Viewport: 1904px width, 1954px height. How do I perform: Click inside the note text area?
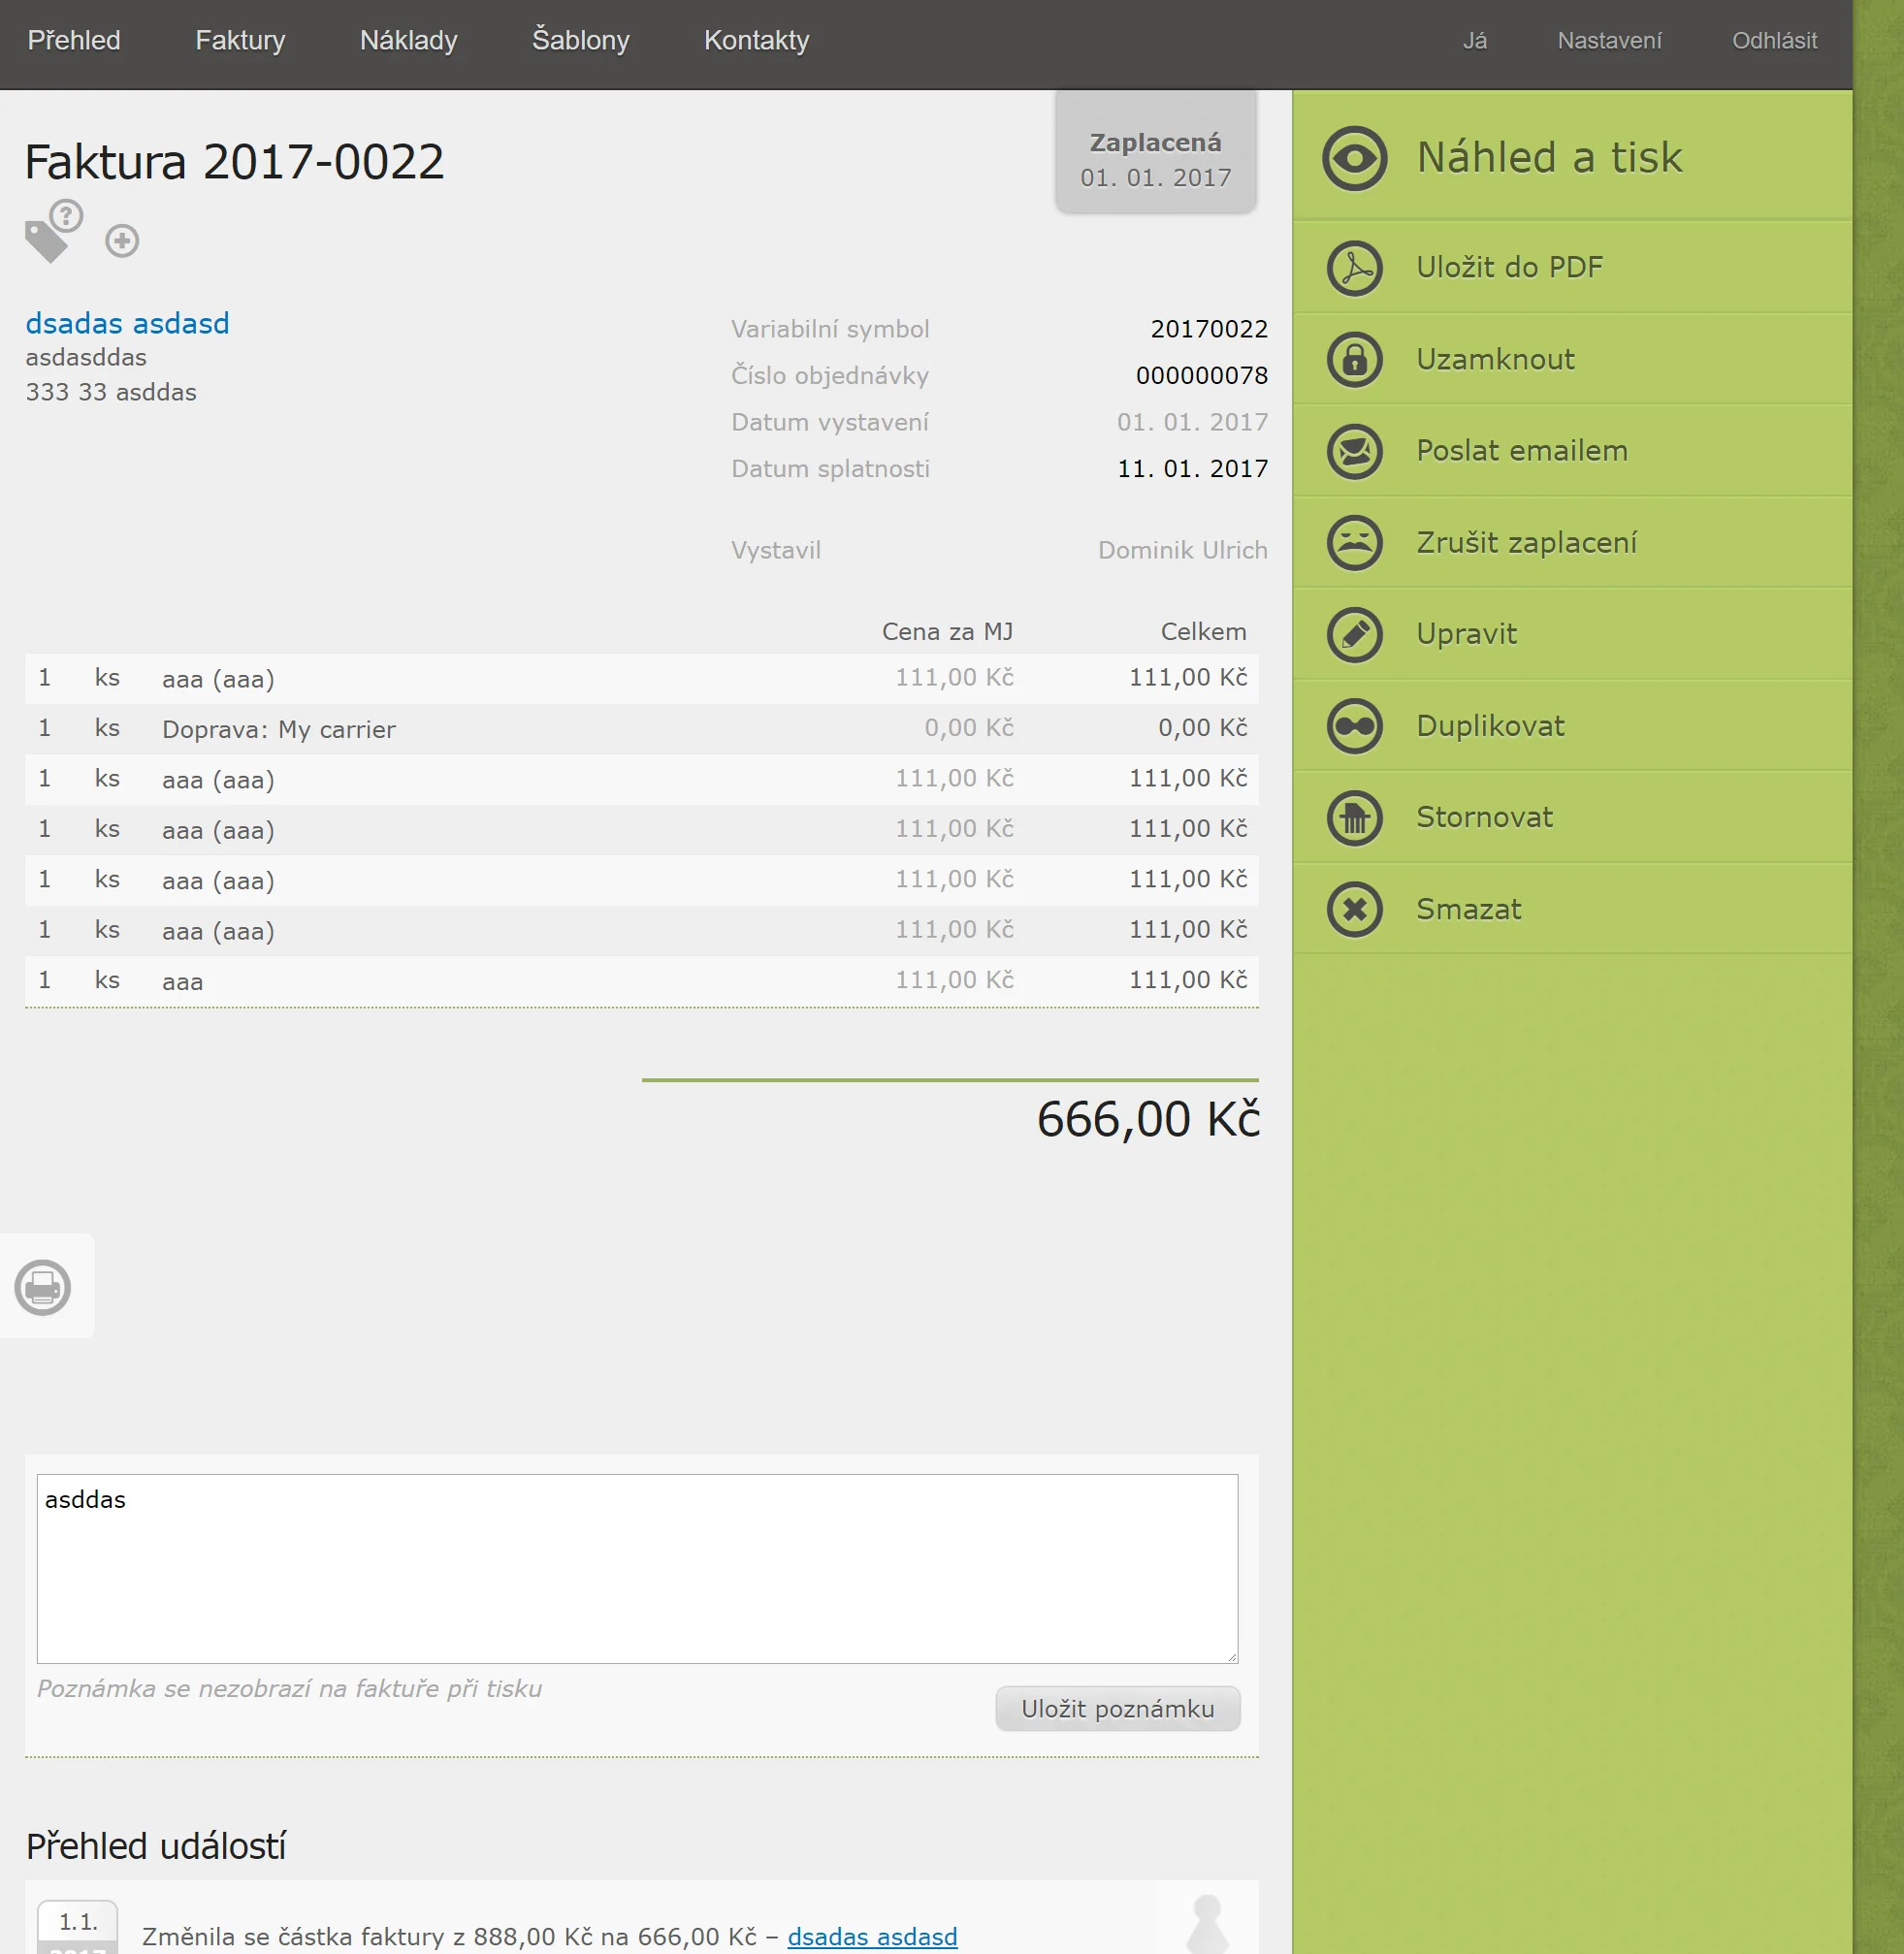tap(637, 1568)
